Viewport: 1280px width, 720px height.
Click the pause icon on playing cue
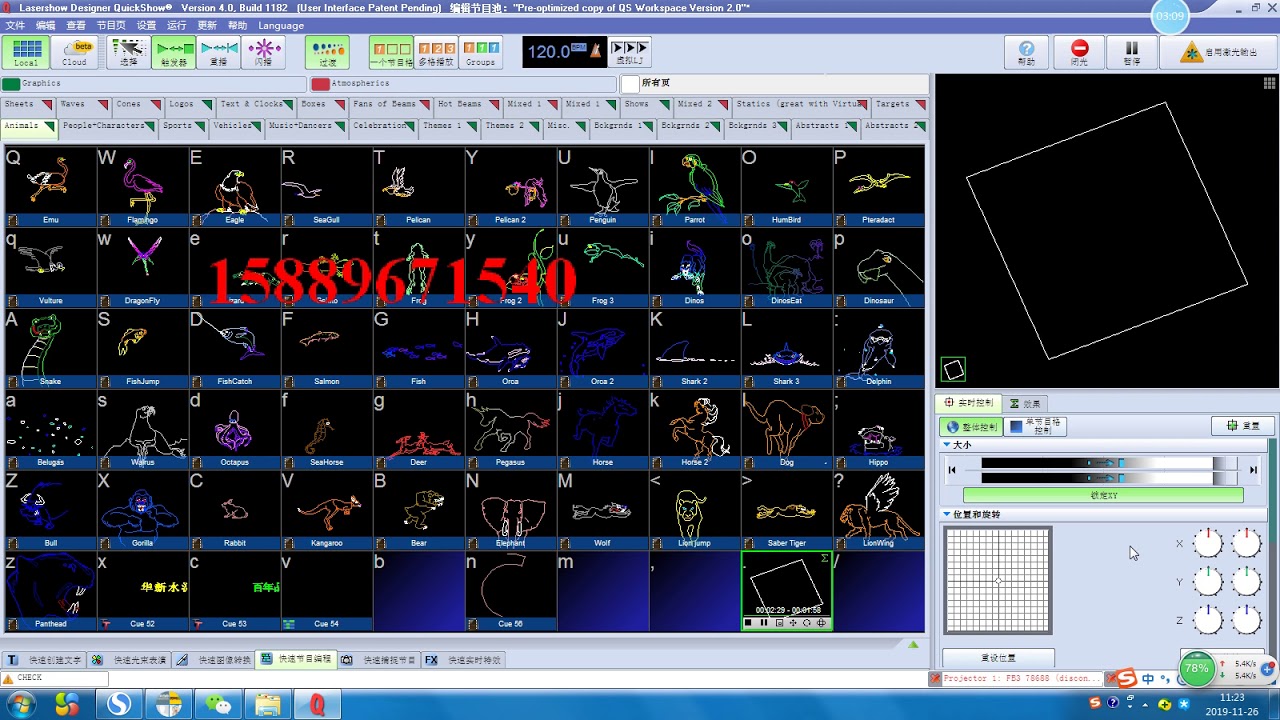763,623
